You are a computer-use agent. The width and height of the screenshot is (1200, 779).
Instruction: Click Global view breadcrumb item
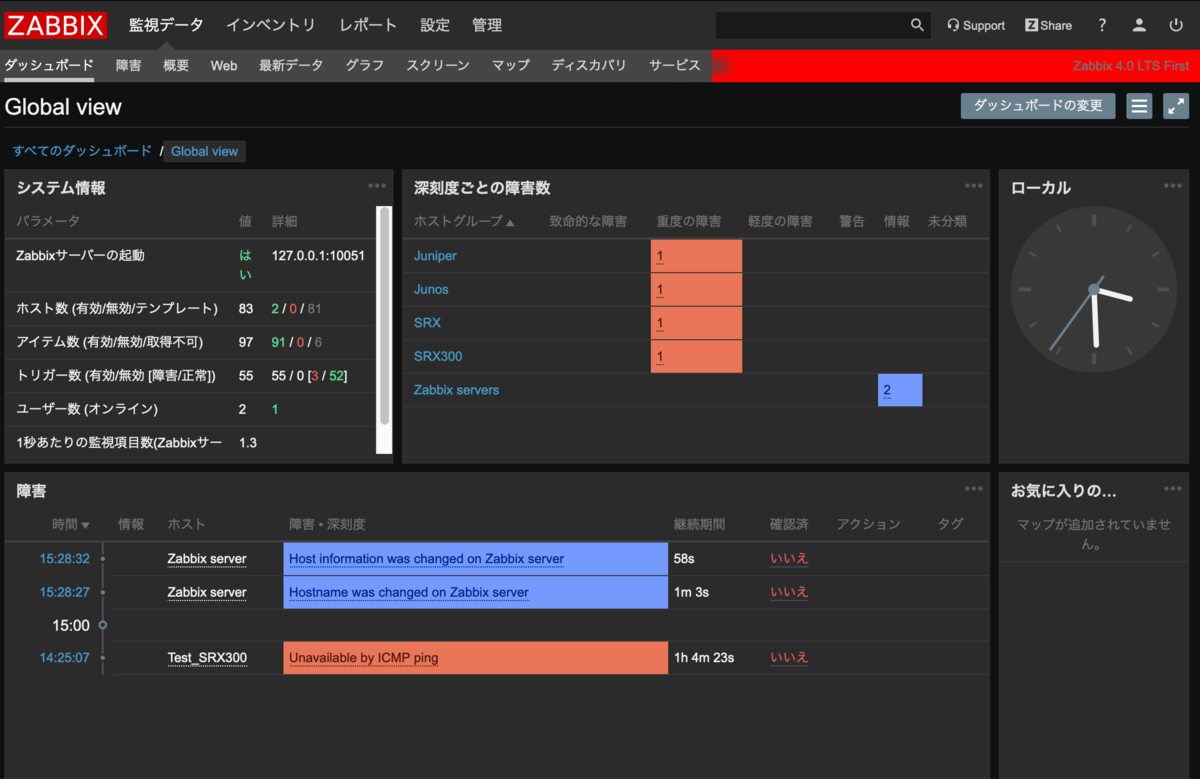(x=204, y=151)
